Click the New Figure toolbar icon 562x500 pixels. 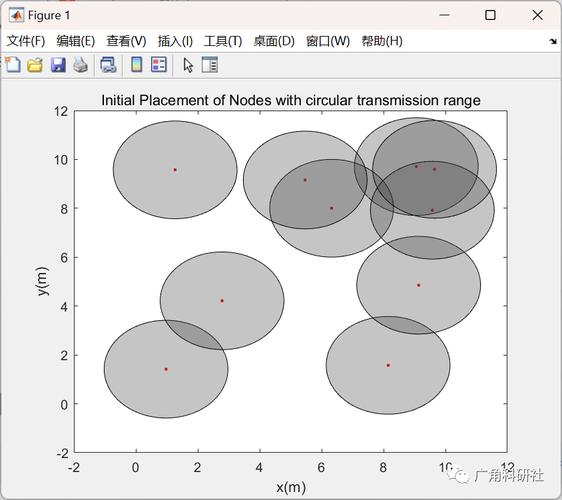(13, 65)
